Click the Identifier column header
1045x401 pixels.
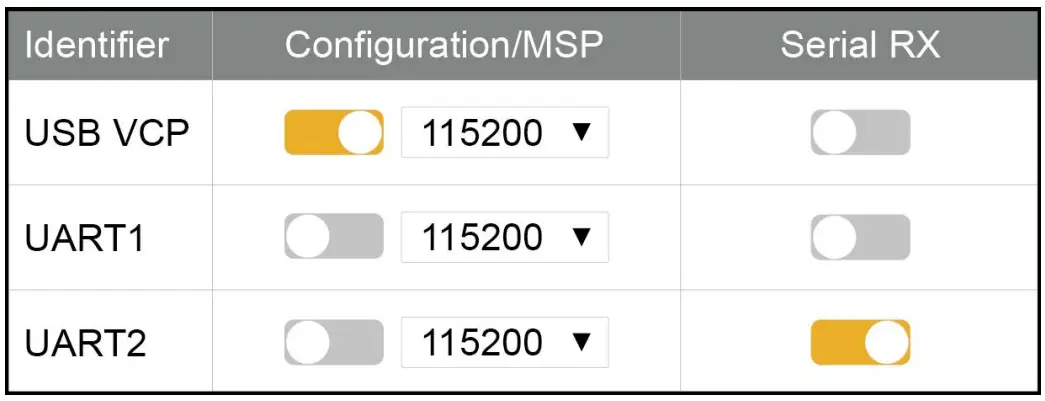[x=96, y=46]
